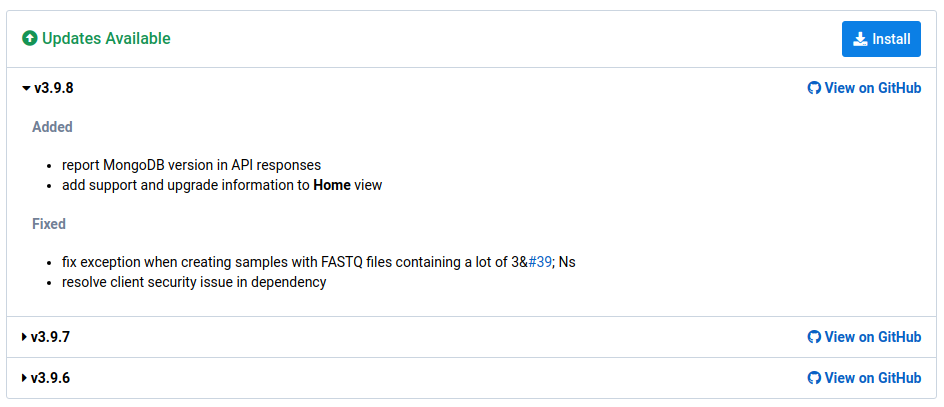
Task: Expand the v3.9.7 release caret
Action: pyautogui.click(x=25, y=337)
